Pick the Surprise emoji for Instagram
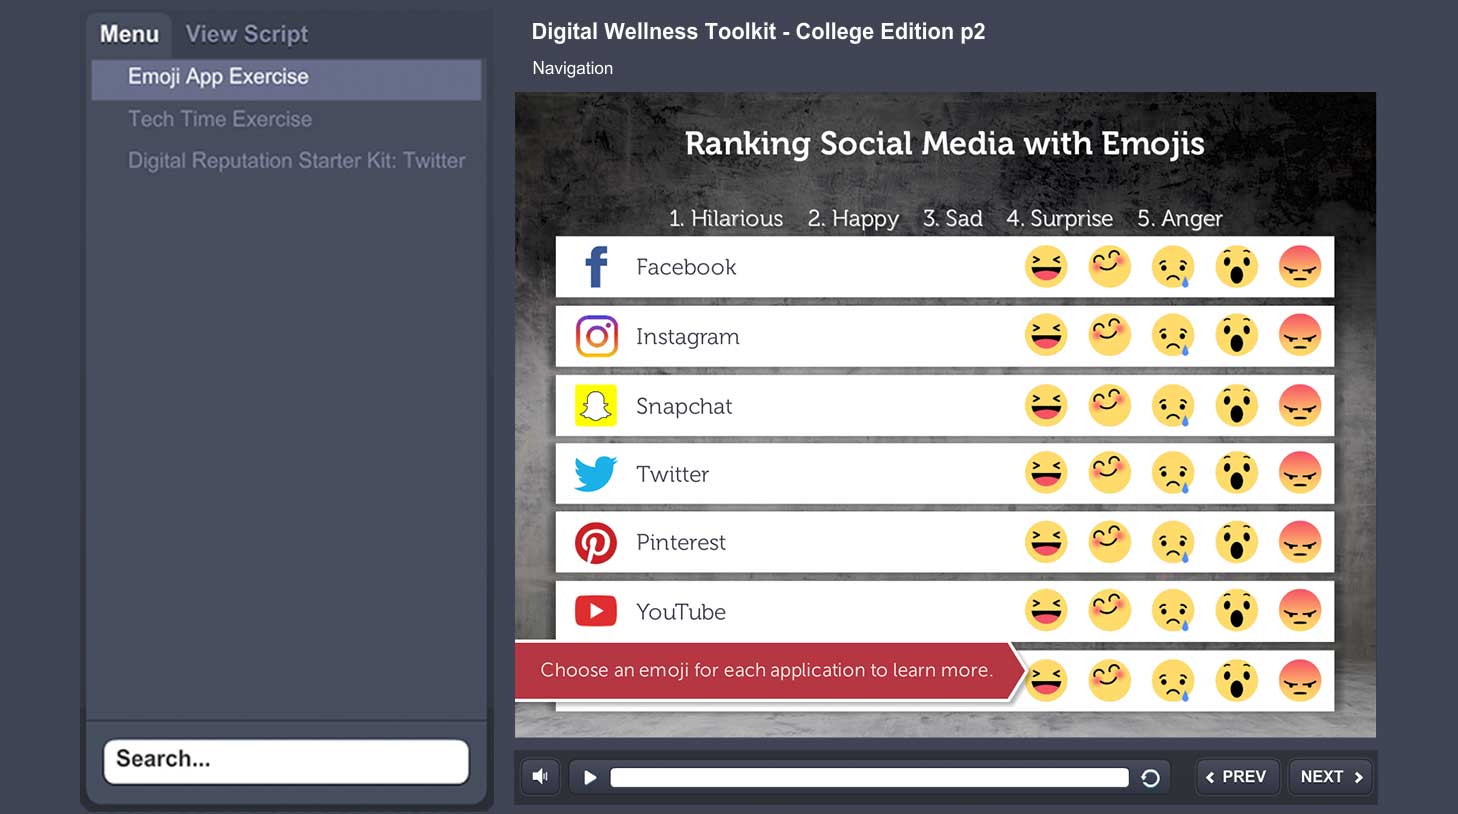1458x814 pixels. [x=1237, y=336]
